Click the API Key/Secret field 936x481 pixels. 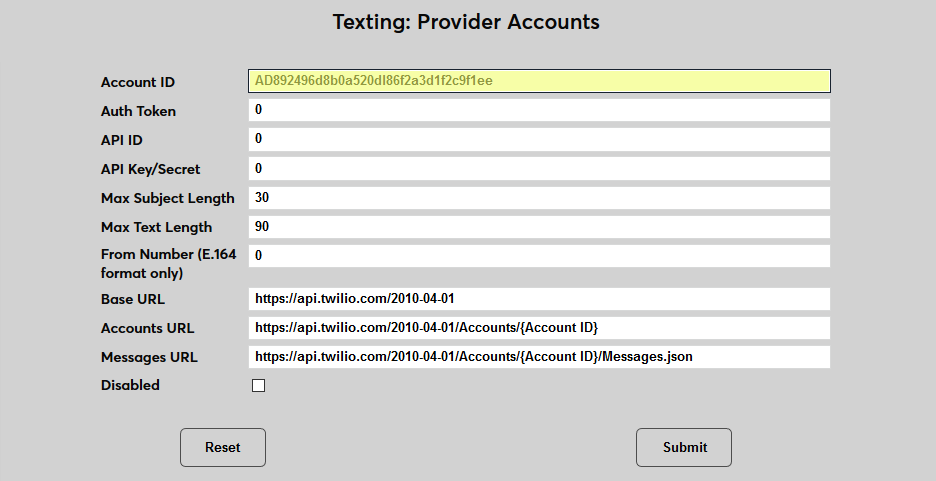[x=539, y=168]
